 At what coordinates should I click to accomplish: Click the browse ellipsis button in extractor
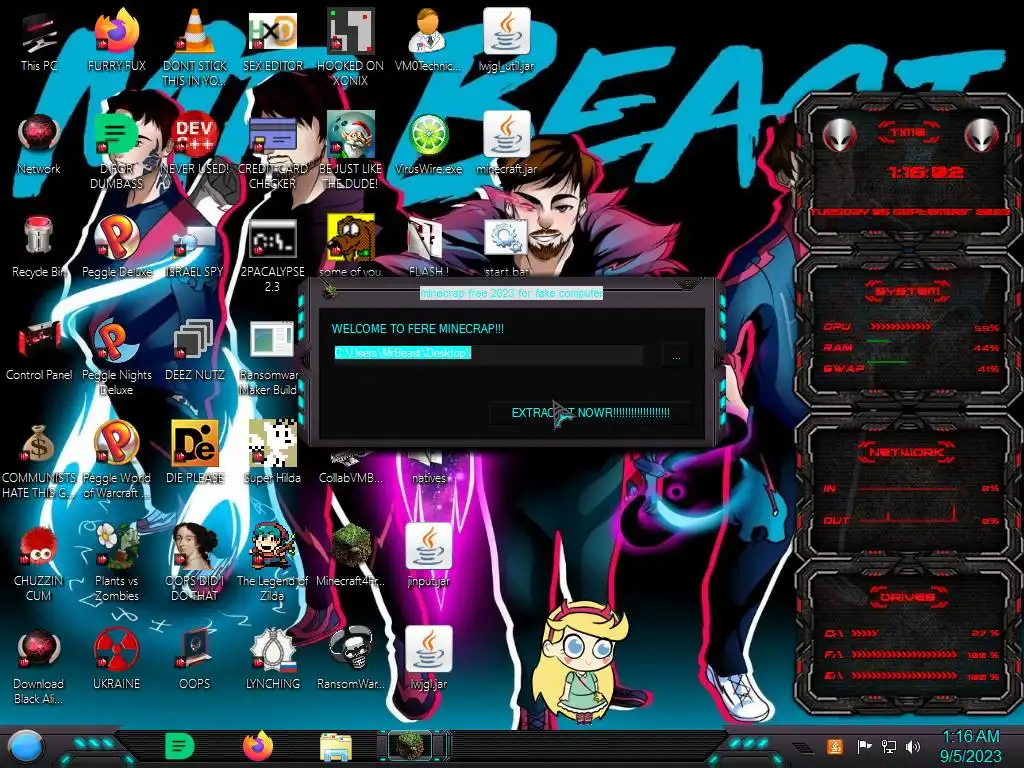coord(676,357)
